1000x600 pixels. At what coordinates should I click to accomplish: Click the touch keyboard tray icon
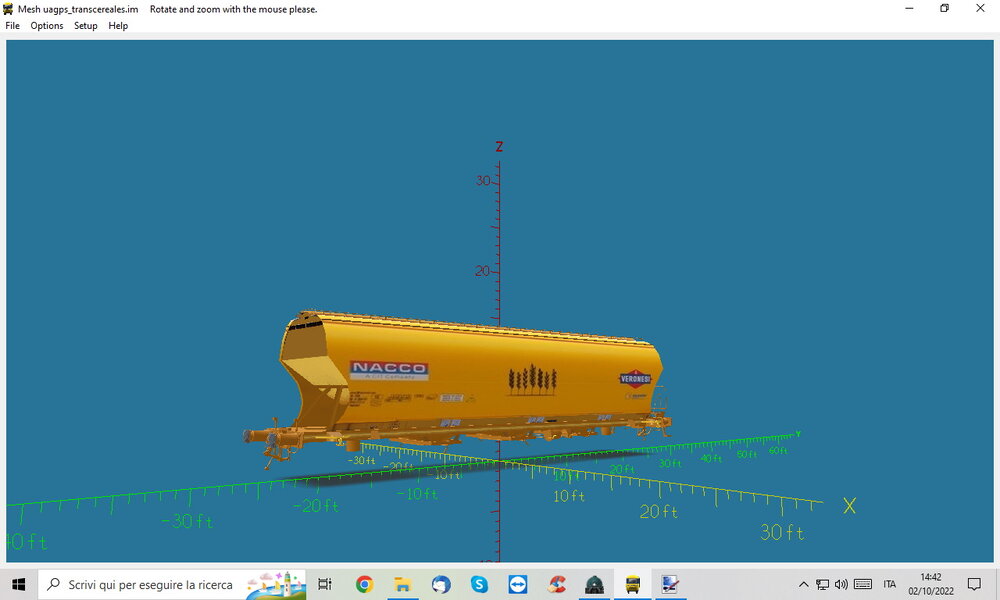click(863, 584)
